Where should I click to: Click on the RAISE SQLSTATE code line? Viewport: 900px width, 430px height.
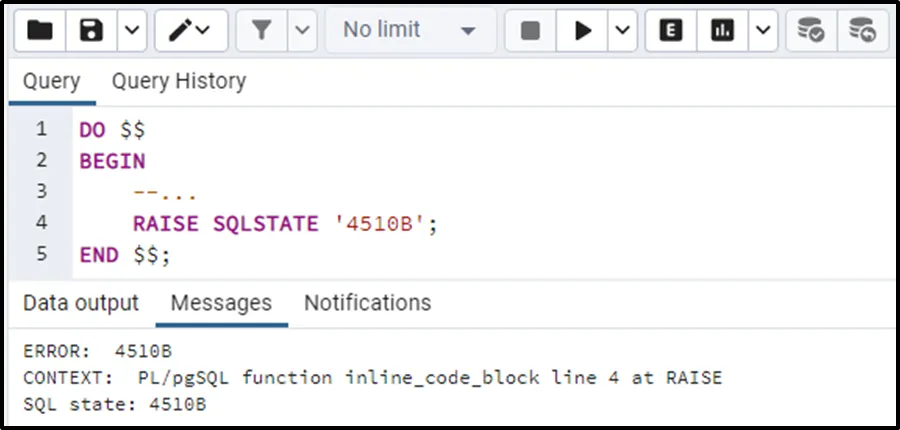pyautogui.click(x=285, y=223)
